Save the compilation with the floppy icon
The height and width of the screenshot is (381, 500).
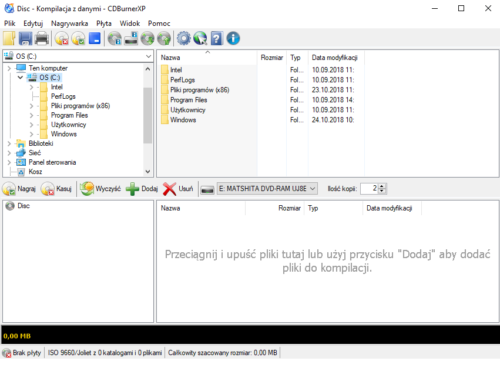pos(25,38)
